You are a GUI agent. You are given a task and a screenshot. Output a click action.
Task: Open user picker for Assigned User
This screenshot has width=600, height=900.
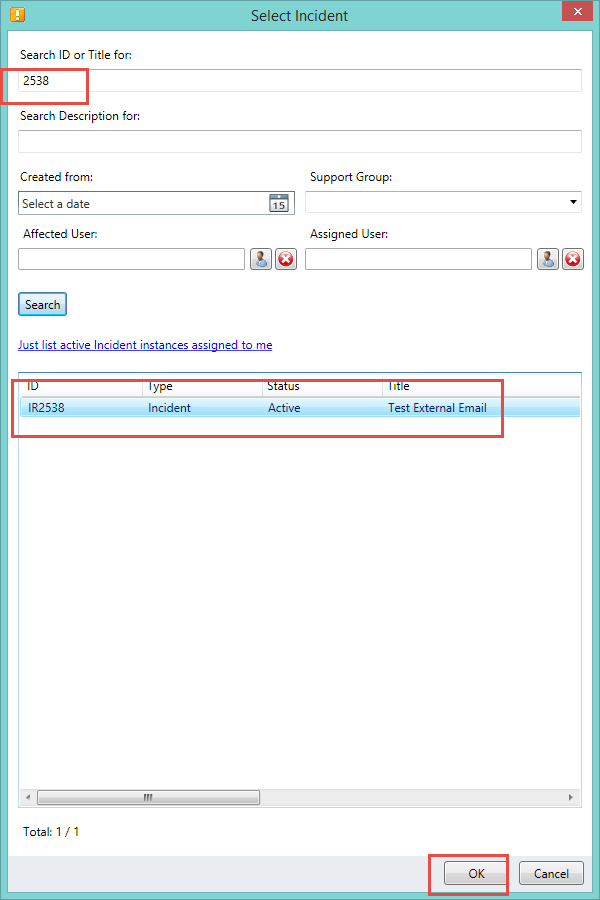pyautogui.click(x=548, y=259)
